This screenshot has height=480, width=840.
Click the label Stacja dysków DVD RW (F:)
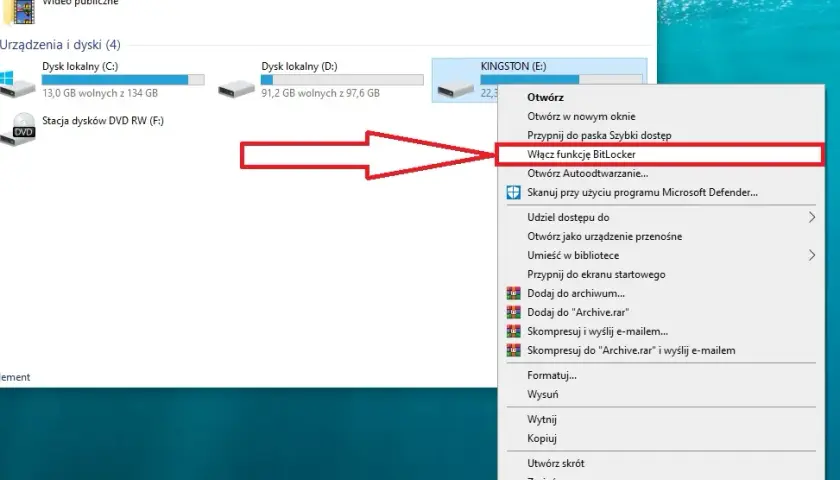(x=103, y=121)
